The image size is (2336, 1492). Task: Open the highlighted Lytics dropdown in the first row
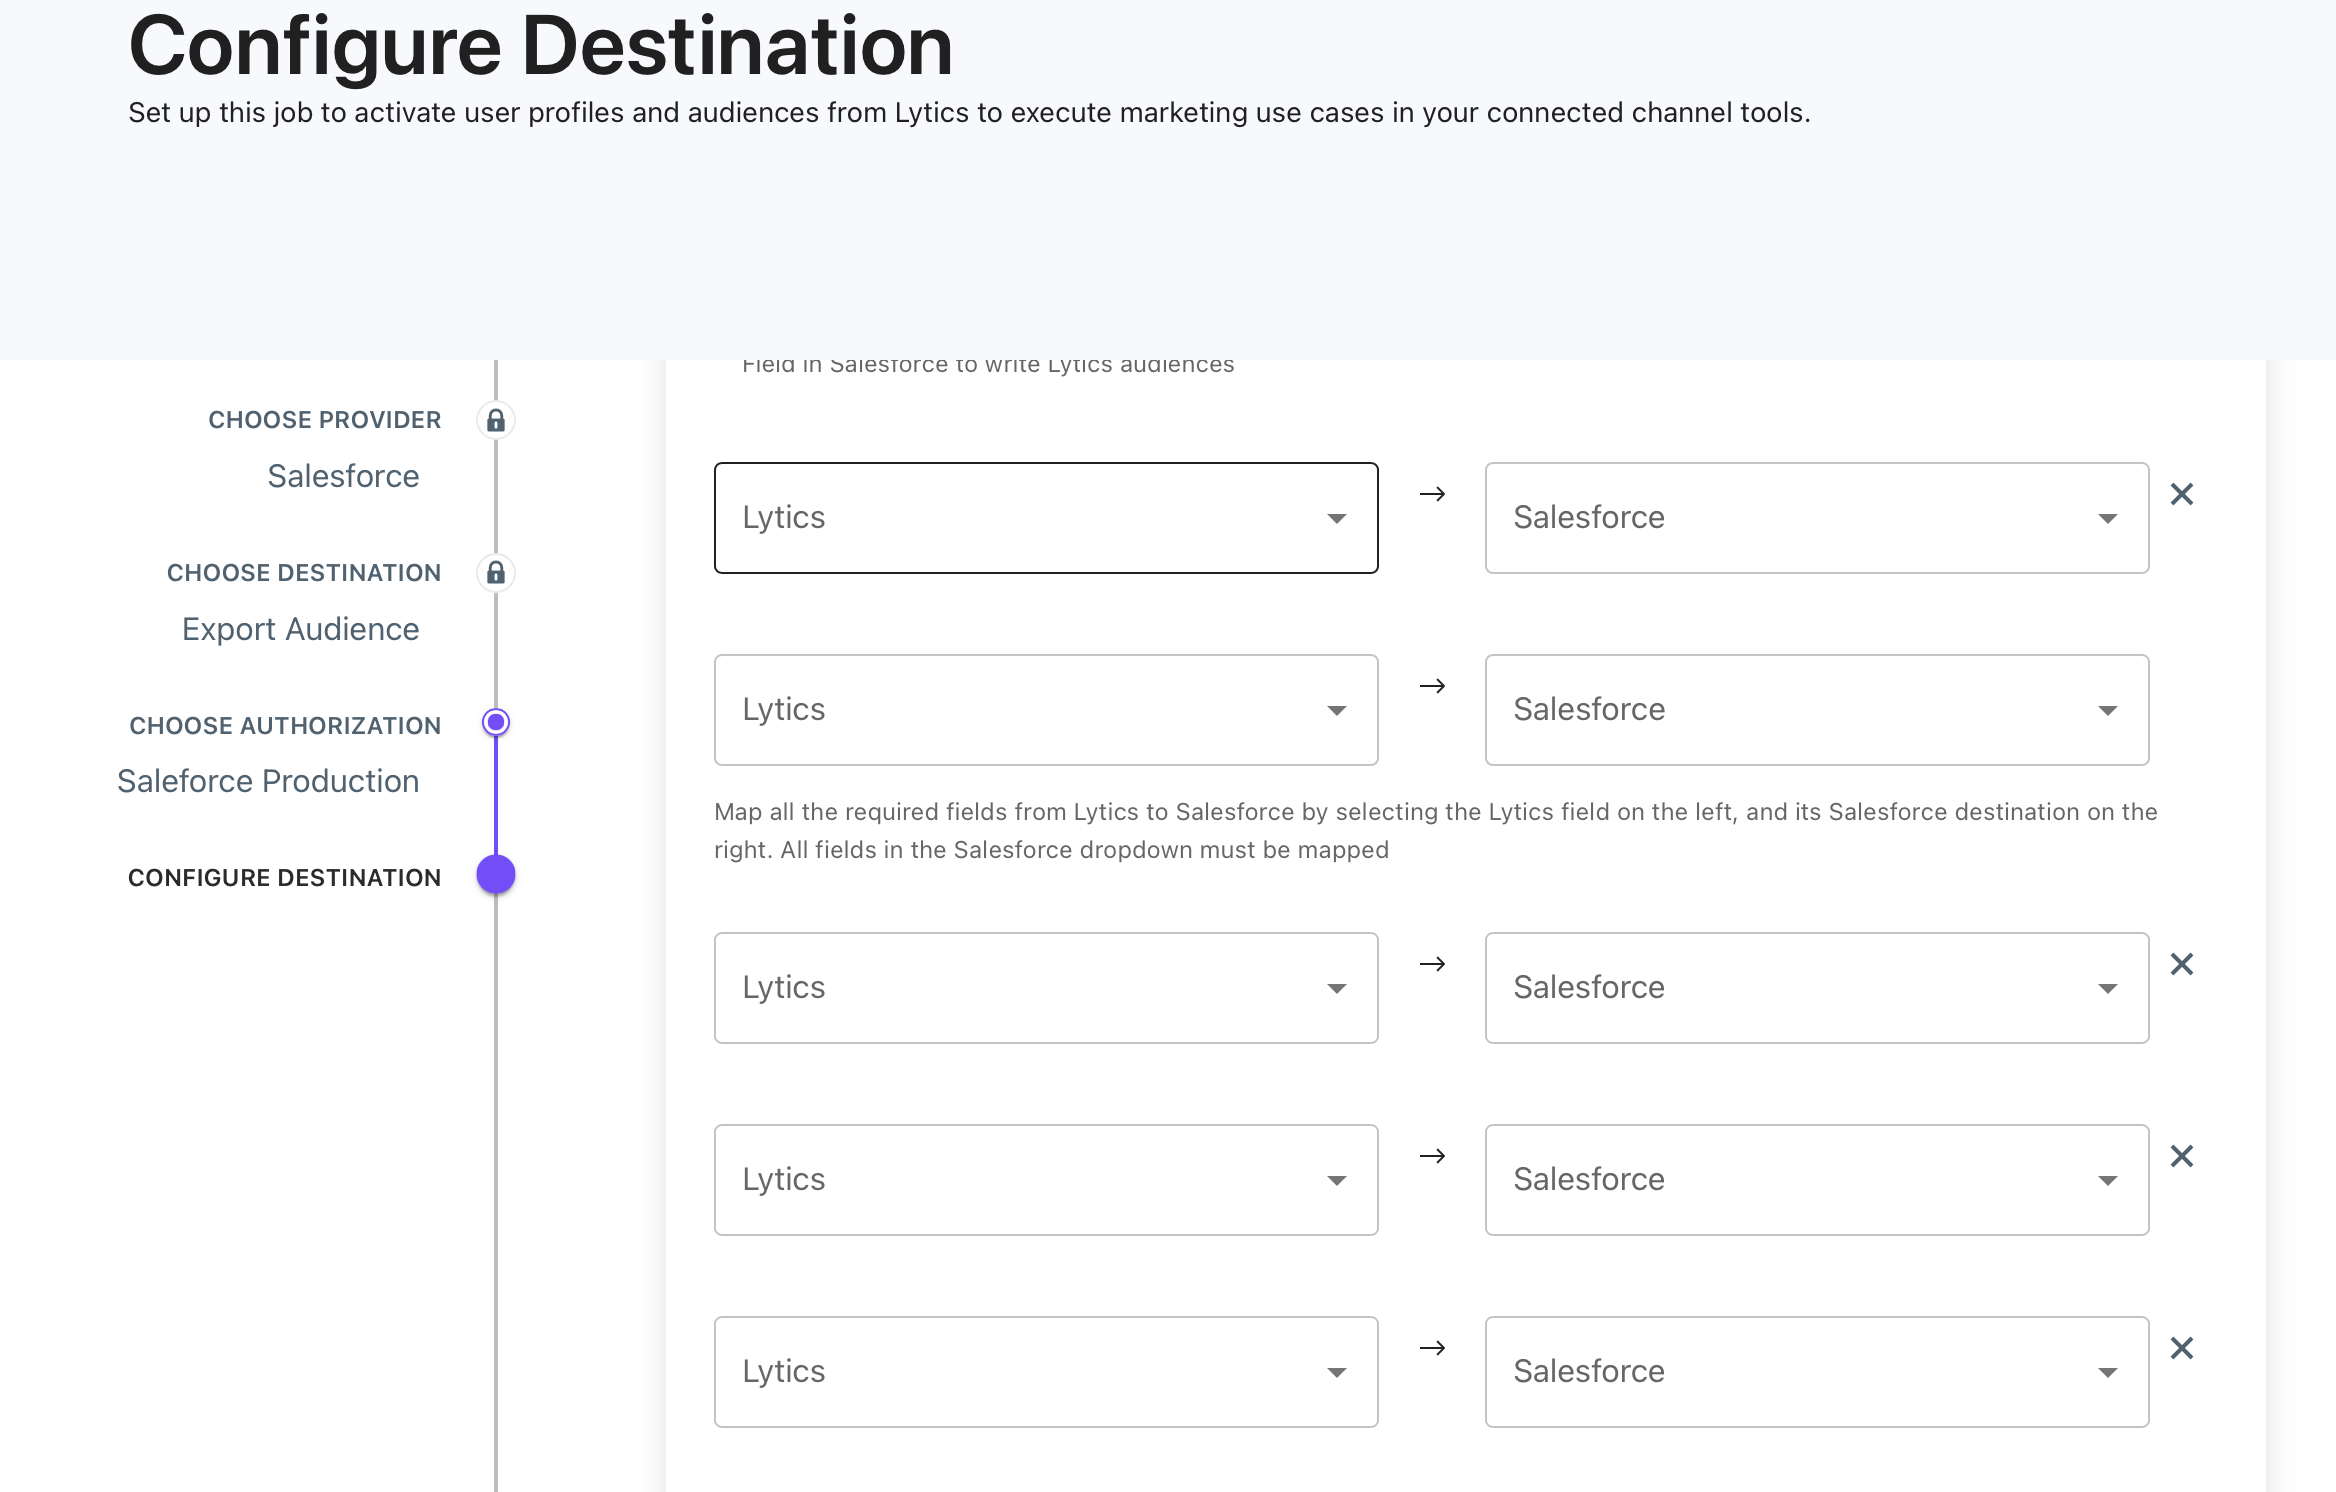click(x=1046, y=518)
